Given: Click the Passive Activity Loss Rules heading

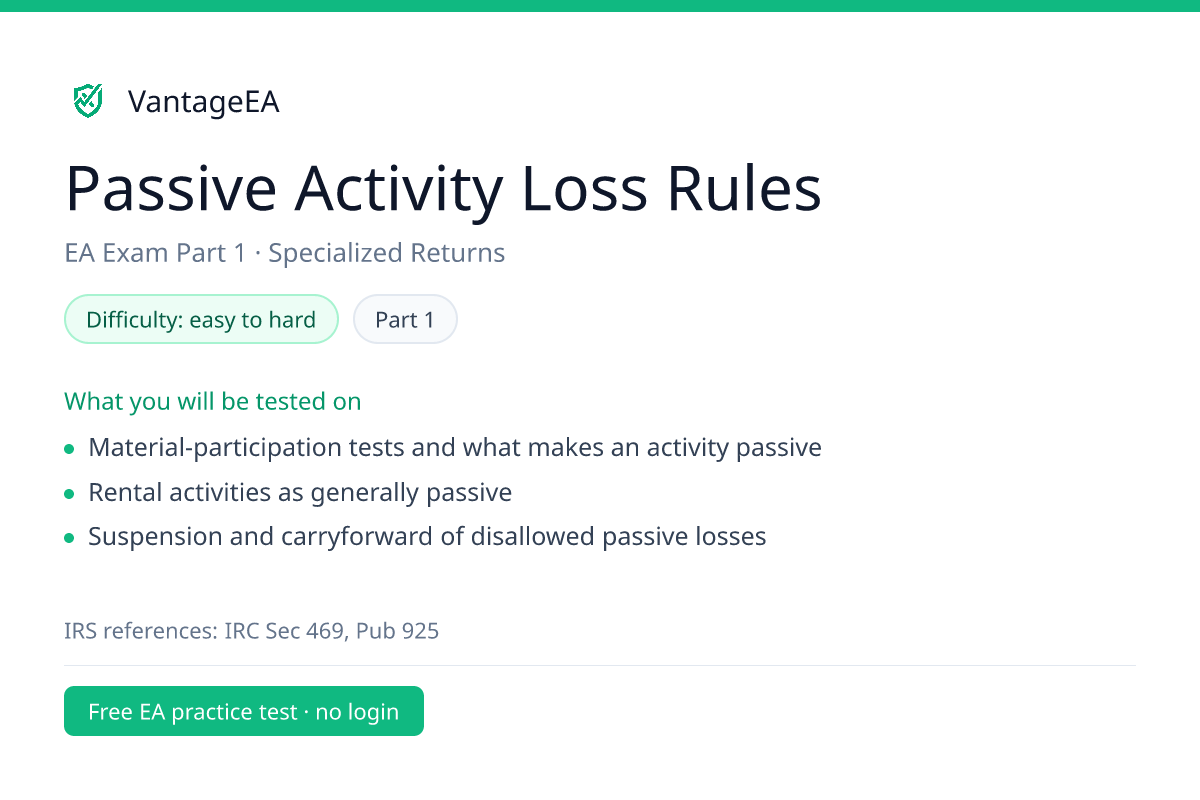Looking at the screenshot, I should pos(443,189).
